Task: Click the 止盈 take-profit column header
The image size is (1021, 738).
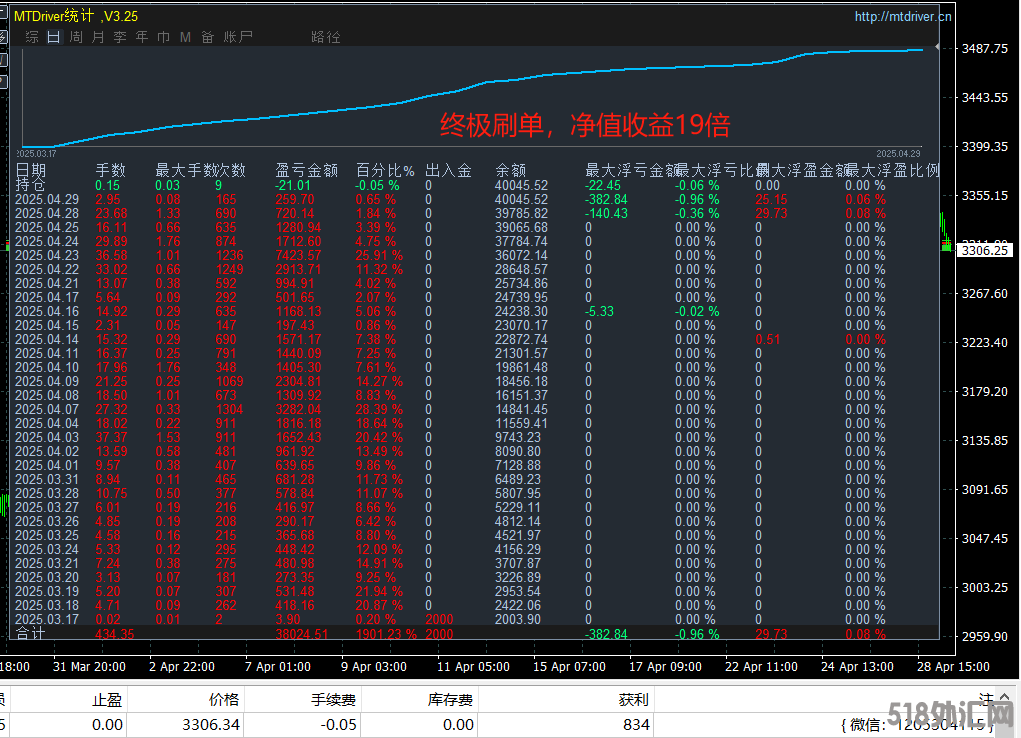Action: (107, 700)
